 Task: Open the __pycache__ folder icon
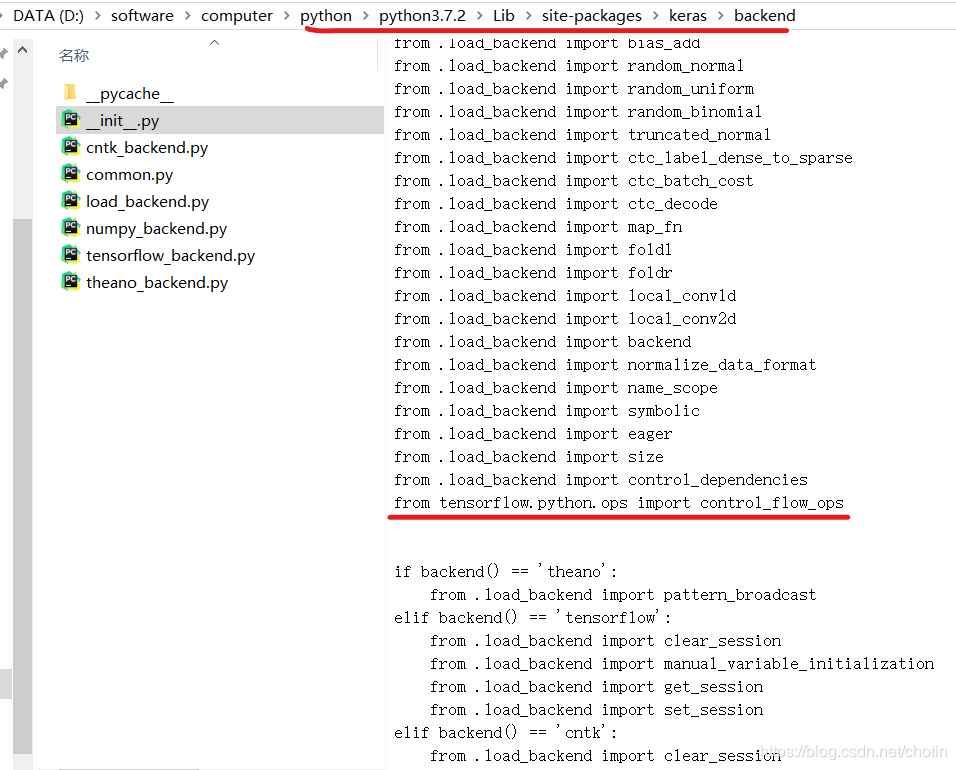71,93
